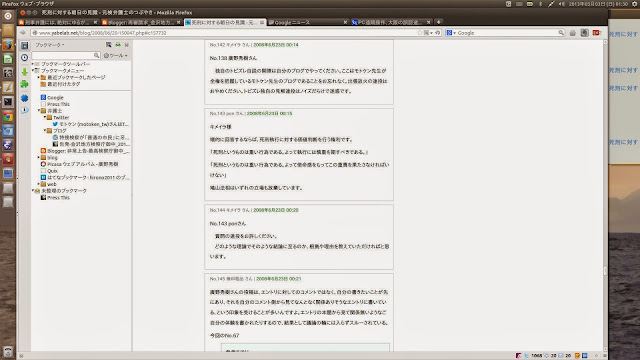Open the Blogger: 非常上告 bookmark

tap(85, 151)
